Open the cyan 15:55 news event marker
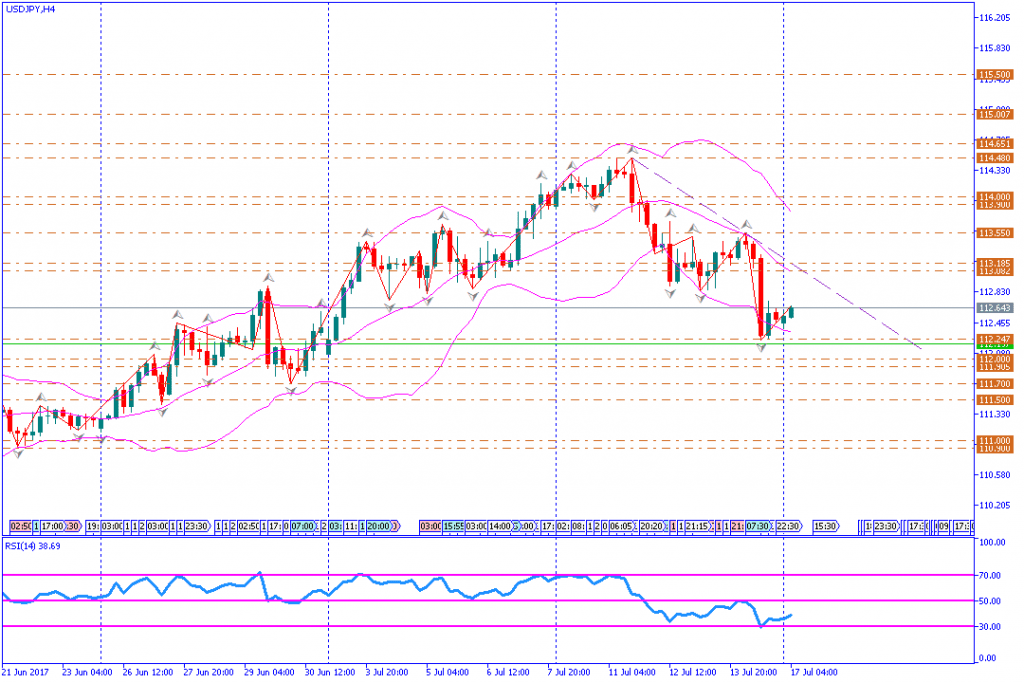Viewport: 1024px width, 683px height. [x=454, y=526]
